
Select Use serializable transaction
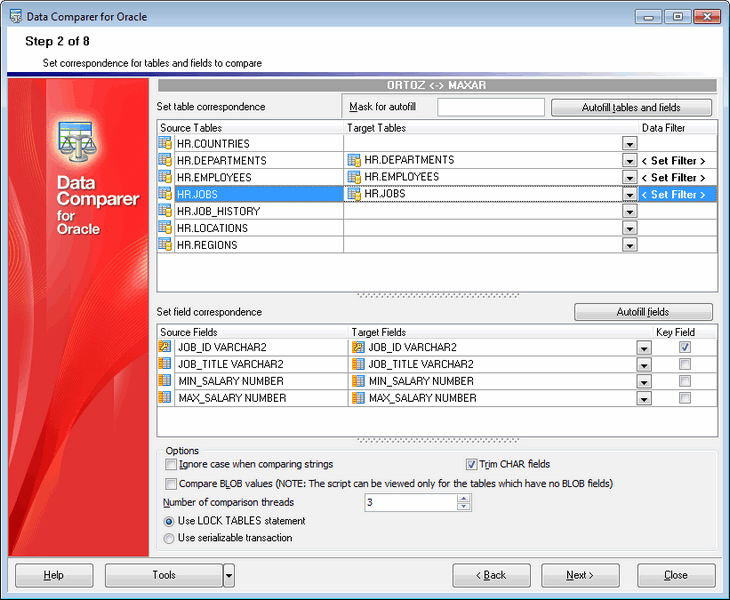pos(169,539)
